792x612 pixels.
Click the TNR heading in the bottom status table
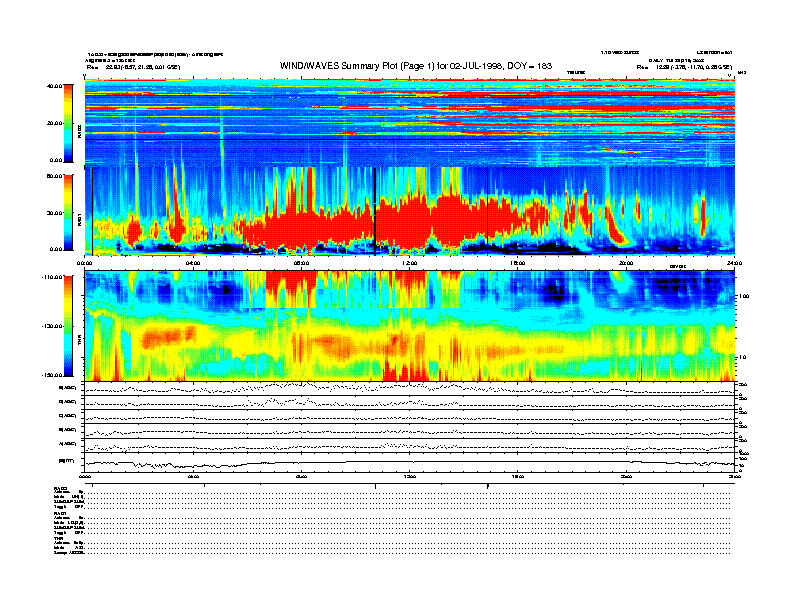pyautogui.click(x=58, y=538)
